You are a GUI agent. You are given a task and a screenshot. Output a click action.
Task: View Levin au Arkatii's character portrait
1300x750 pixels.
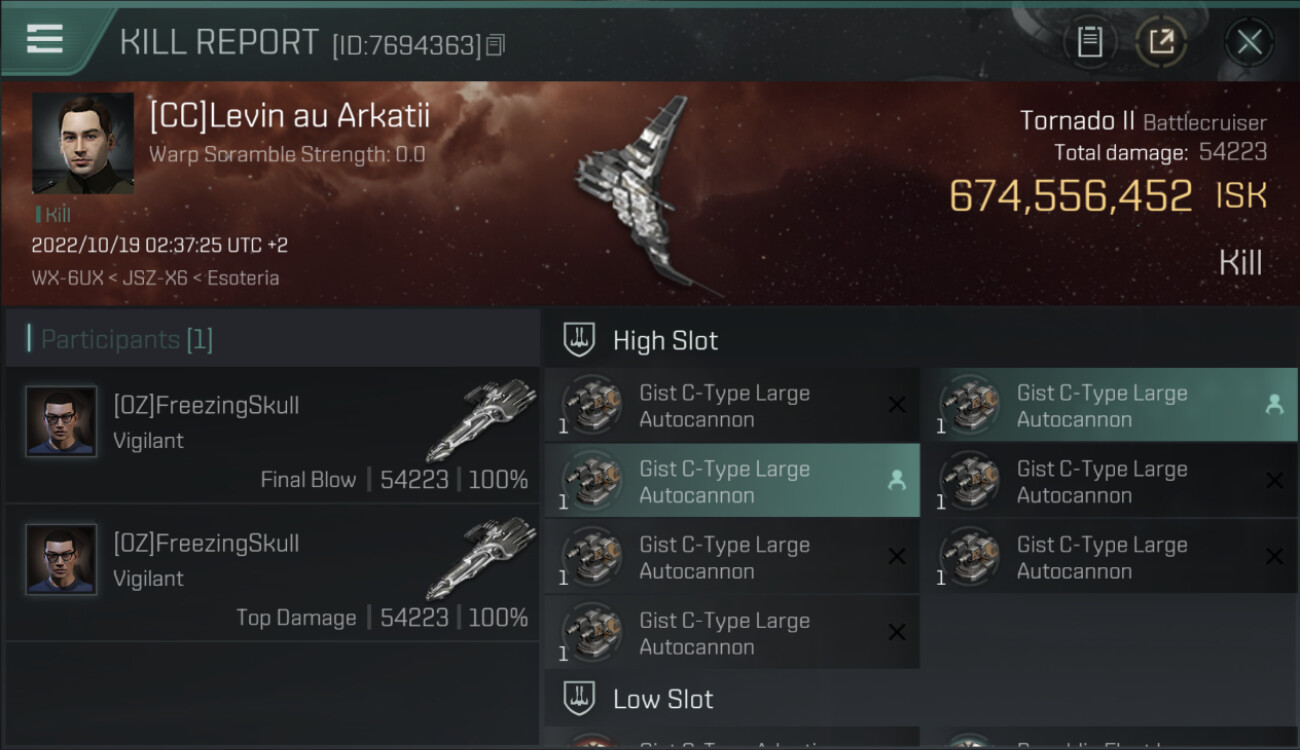point(83,144)
